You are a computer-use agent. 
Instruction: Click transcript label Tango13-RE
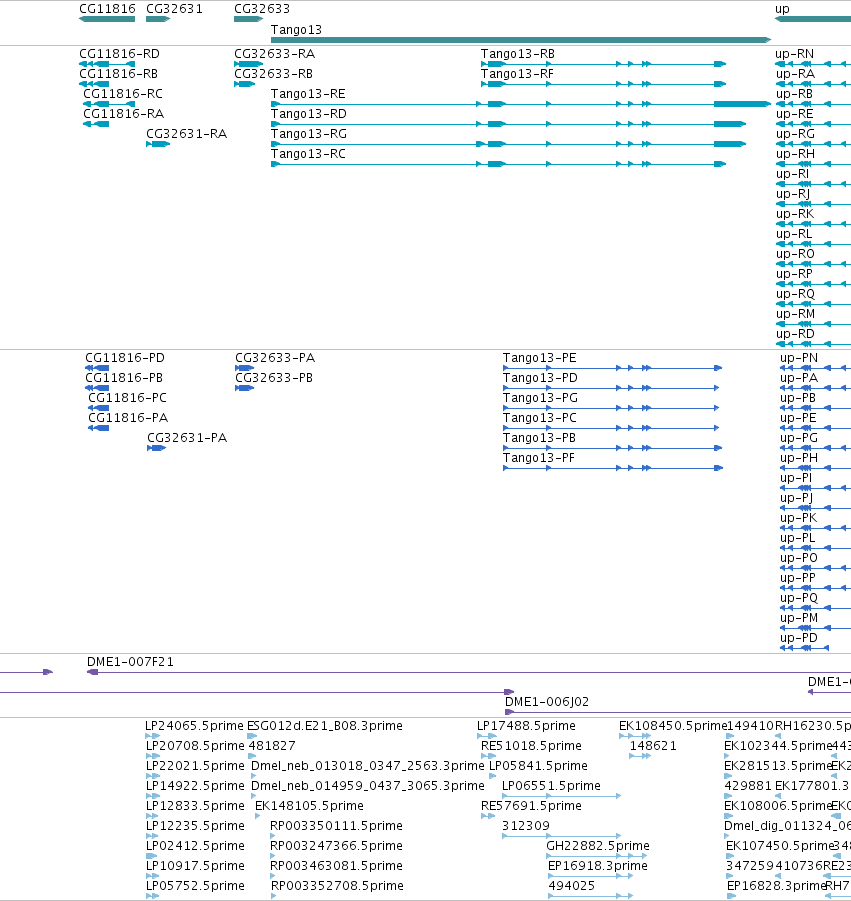coord(308,94)
